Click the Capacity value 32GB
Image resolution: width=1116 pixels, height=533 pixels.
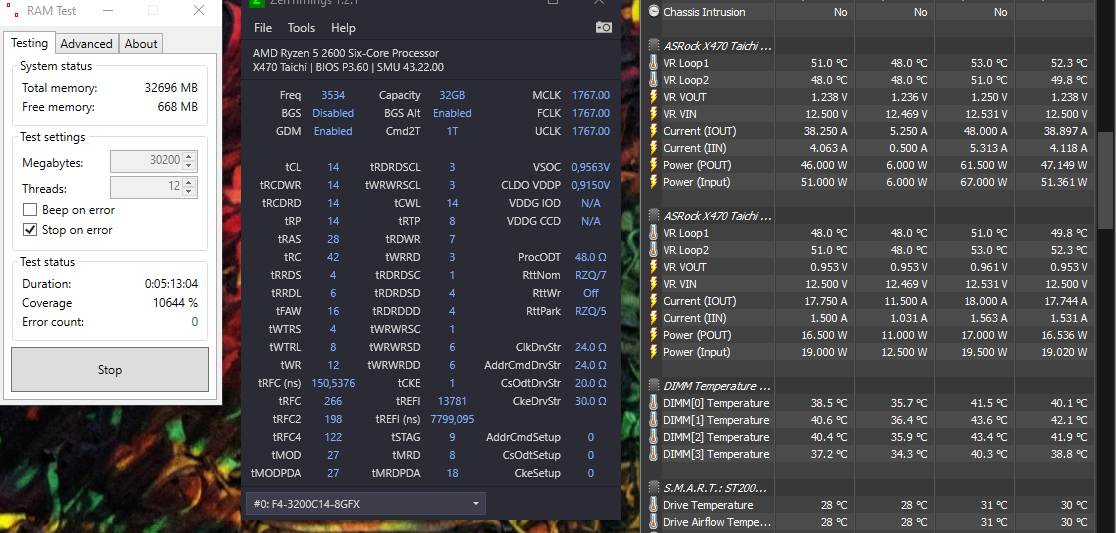pyautogui.click(x=453, y=95)
